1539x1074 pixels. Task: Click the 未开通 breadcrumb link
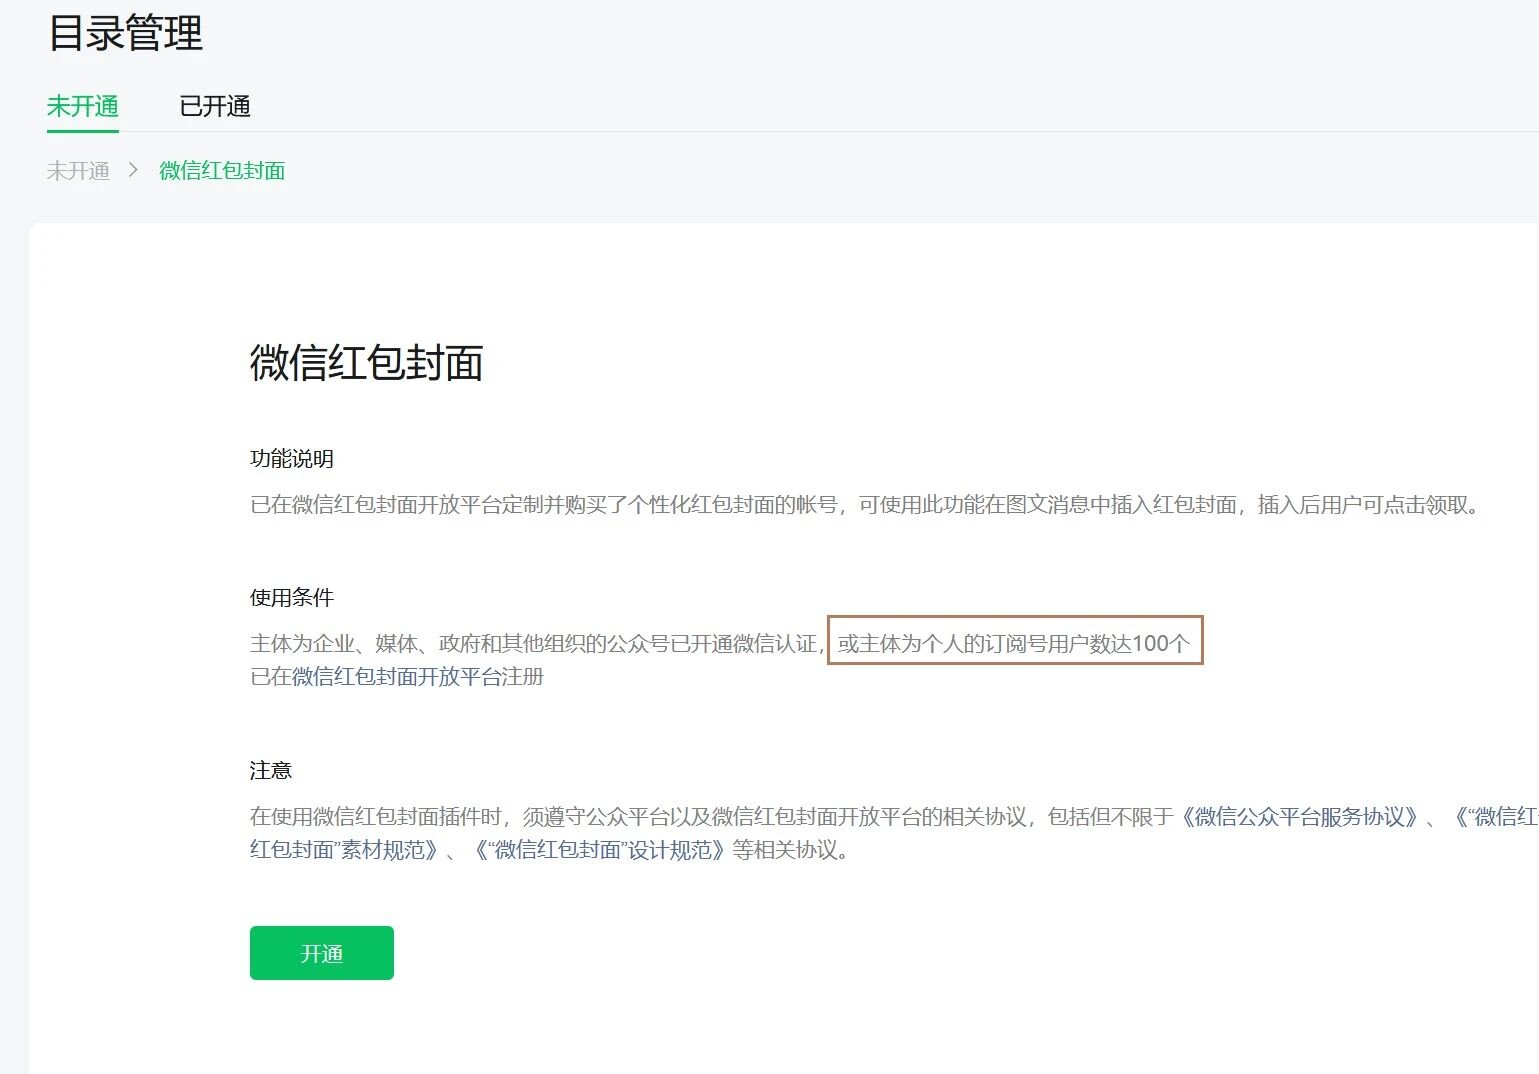78,171
